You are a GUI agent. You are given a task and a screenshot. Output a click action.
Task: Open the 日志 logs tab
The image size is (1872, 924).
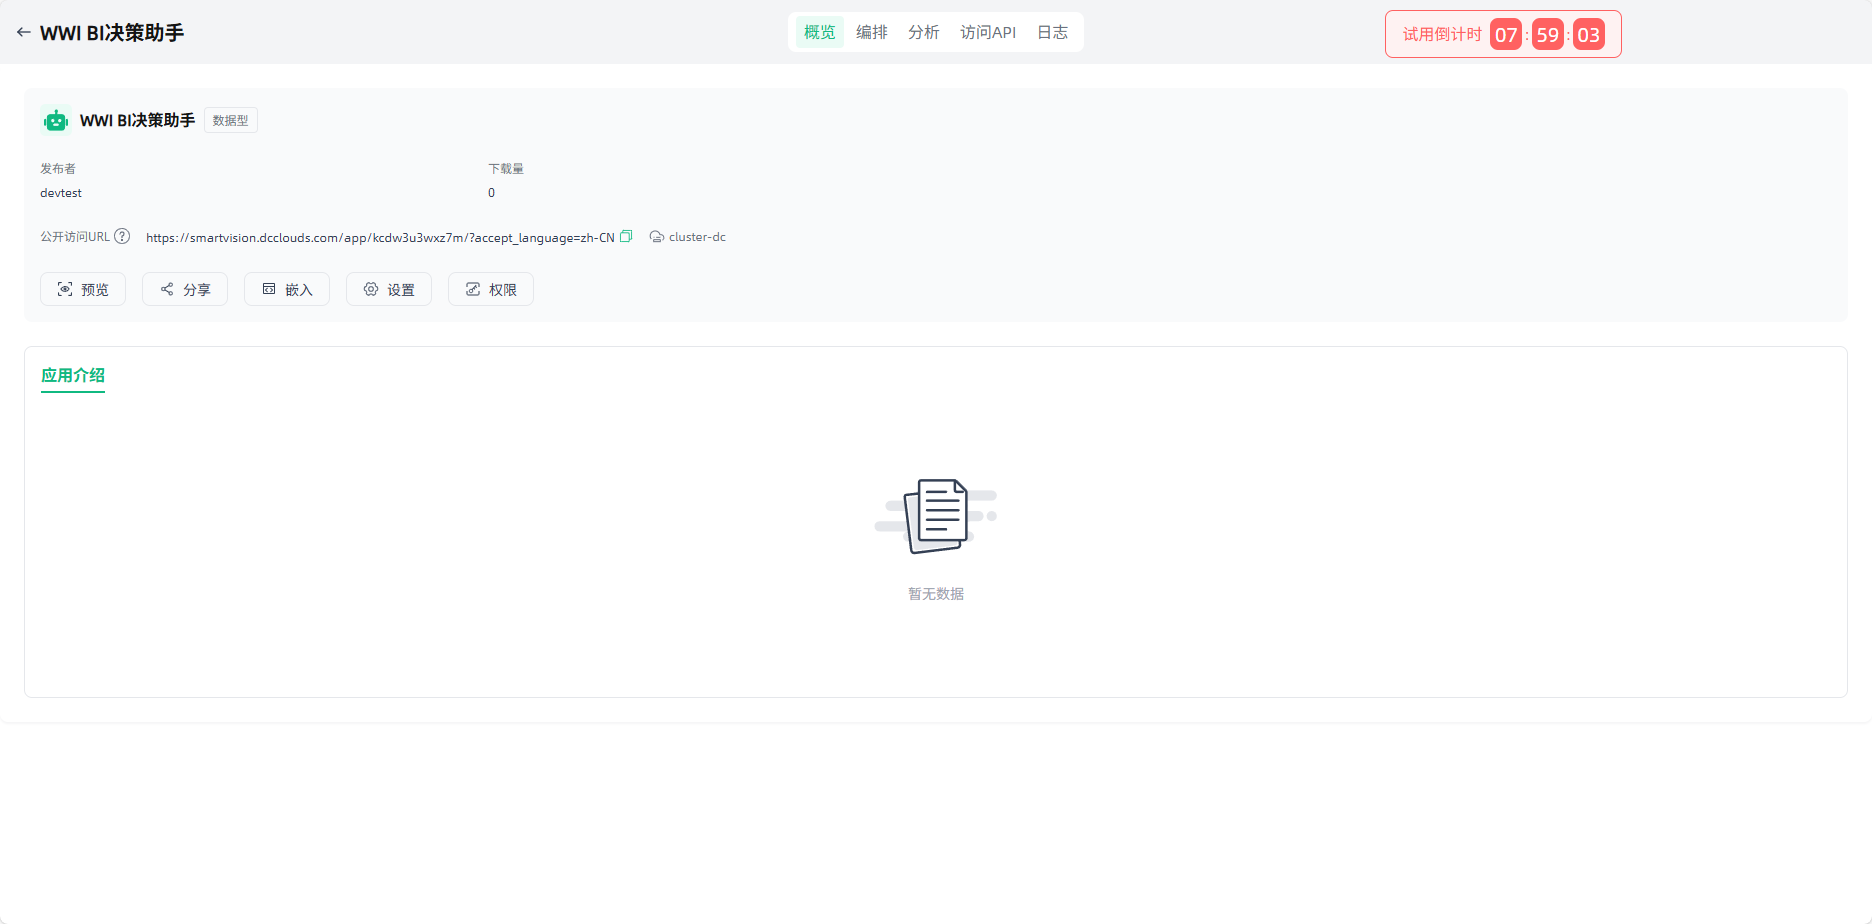point(1052,32)
